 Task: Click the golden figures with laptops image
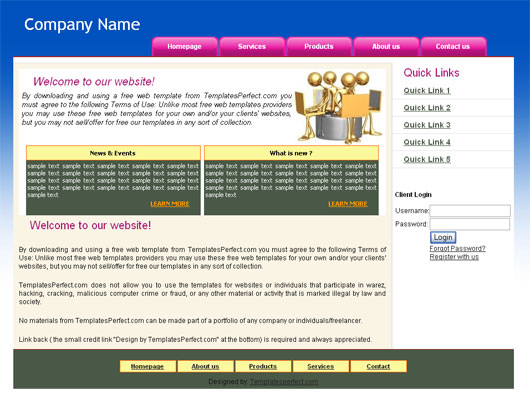click(339, 107)
